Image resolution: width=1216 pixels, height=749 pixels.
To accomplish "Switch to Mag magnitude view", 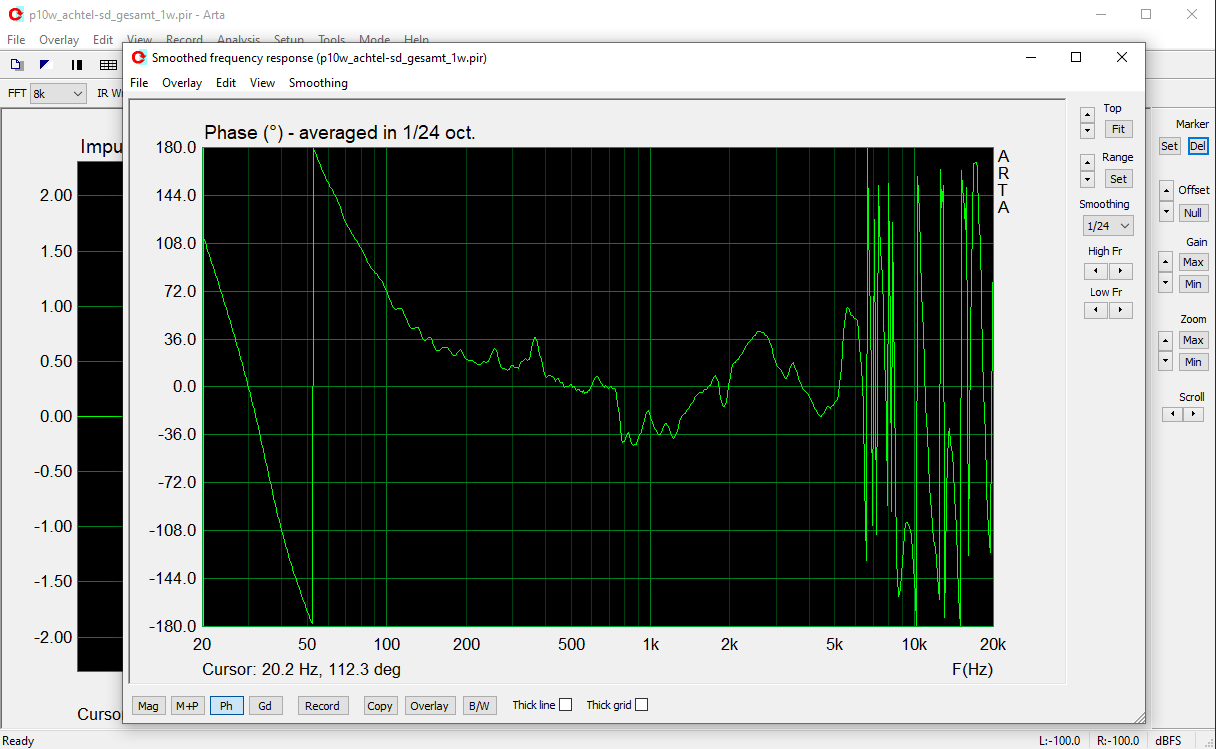I will (148, 706).
